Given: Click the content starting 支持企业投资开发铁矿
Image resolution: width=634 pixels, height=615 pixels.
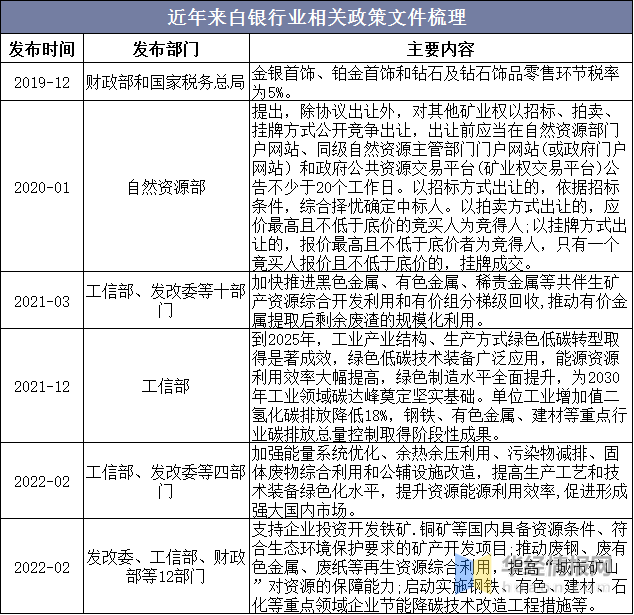Looking at the screenshot, I should pyautogui.click(x=440, y=567).
